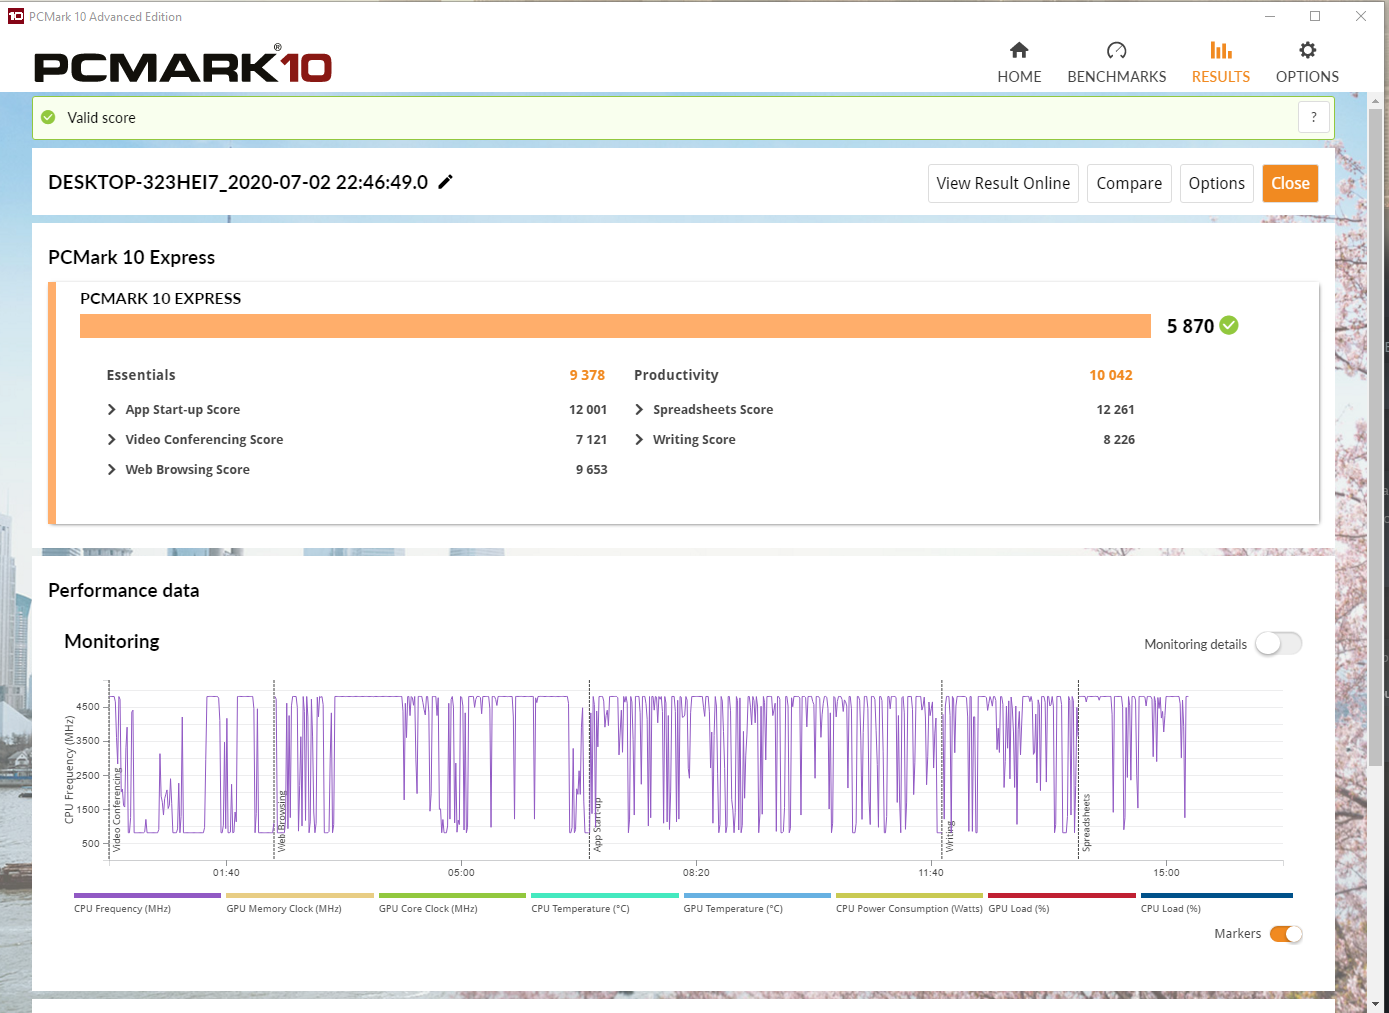The height and width of the screenshot is (1013, 1389).
Task: Click the Writing value 8 226
Action: 1119,439
